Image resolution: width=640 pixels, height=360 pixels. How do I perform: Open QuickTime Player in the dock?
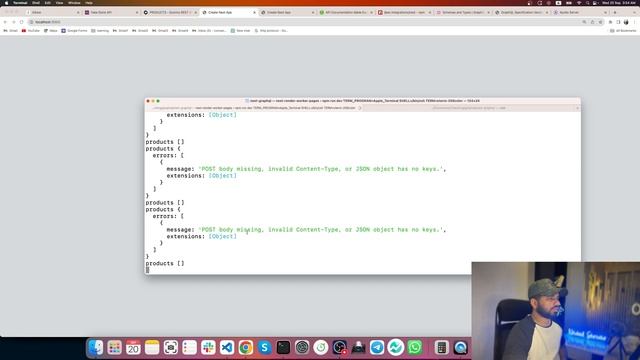(460, 347)
